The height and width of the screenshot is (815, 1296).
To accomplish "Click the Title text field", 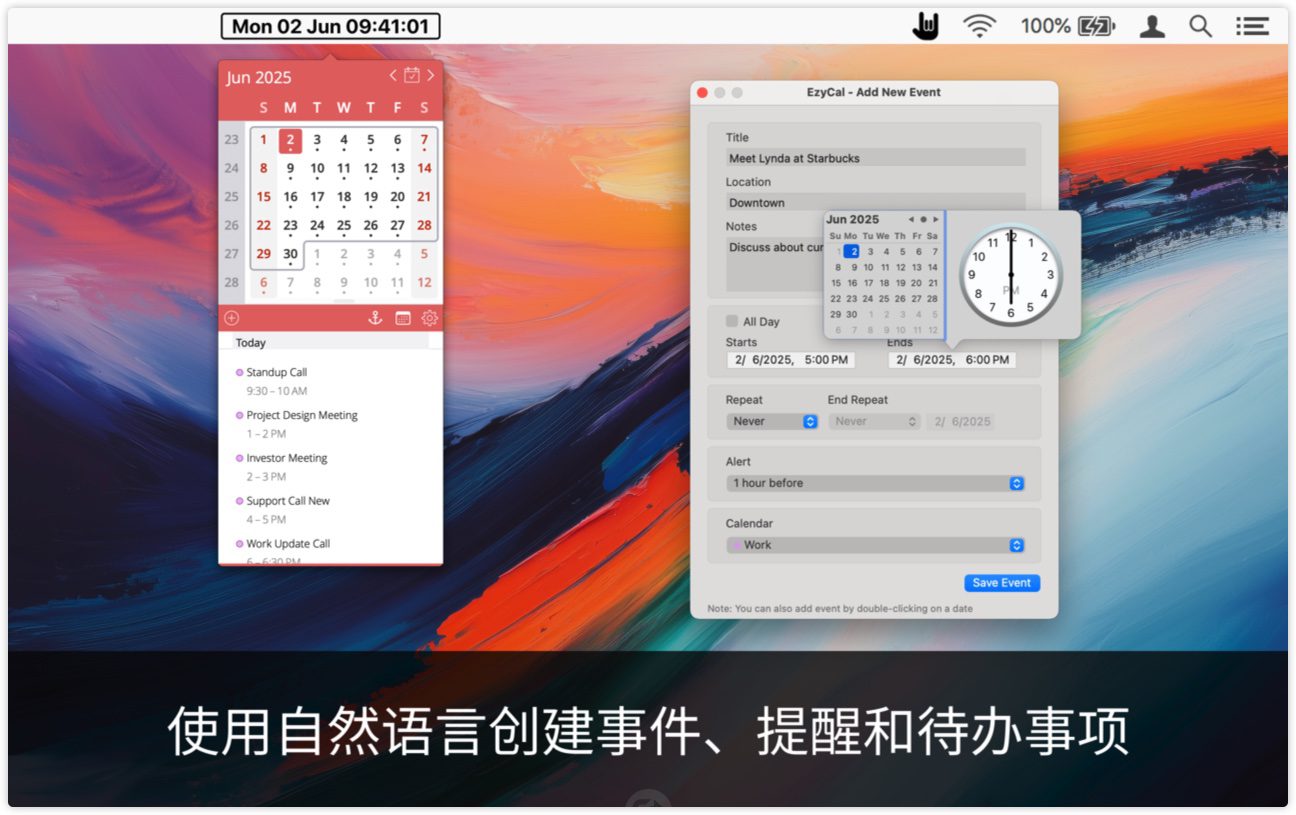I will tap(875, 158).
